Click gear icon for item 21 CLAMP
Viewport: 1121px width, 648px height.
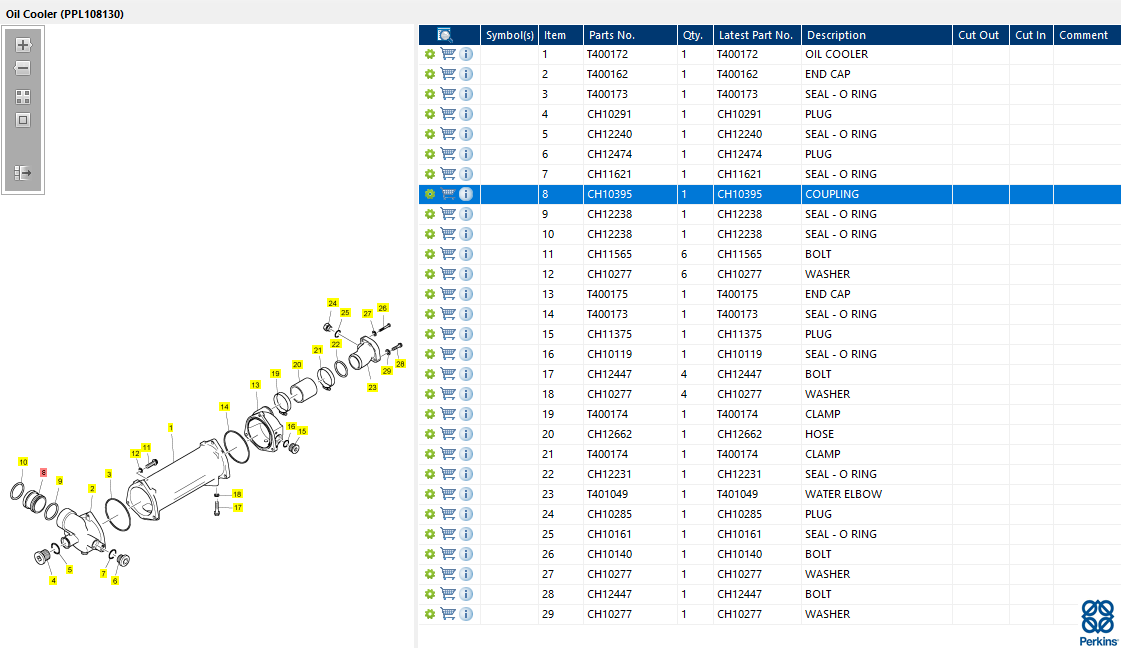(x=430, y=454)
